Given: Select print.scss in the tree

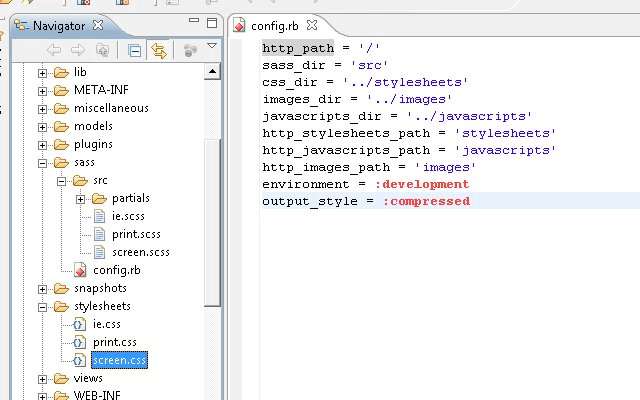Looking at the screenshot, I should coord(136,234).
